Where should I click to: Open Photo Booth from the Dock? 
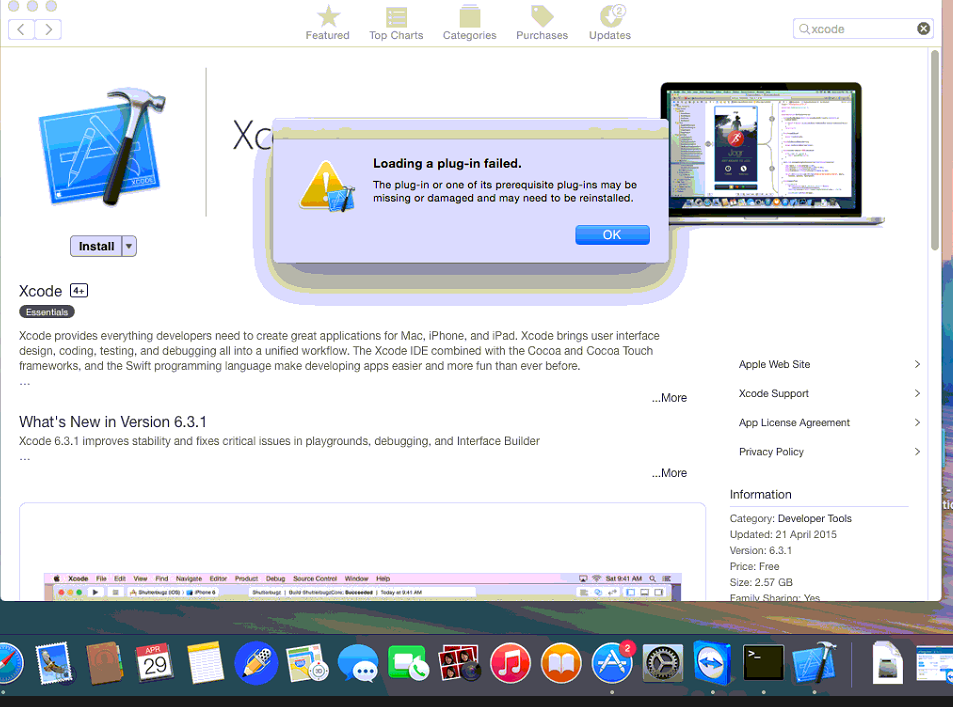coord(459,663)
